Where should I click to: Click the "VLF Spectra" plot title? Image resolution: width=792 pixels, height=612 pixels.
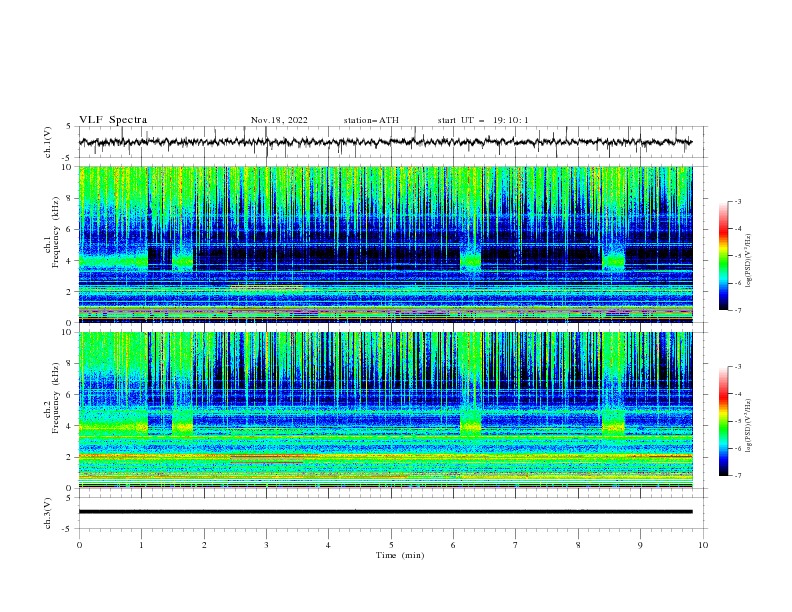(x=113, y=120)
